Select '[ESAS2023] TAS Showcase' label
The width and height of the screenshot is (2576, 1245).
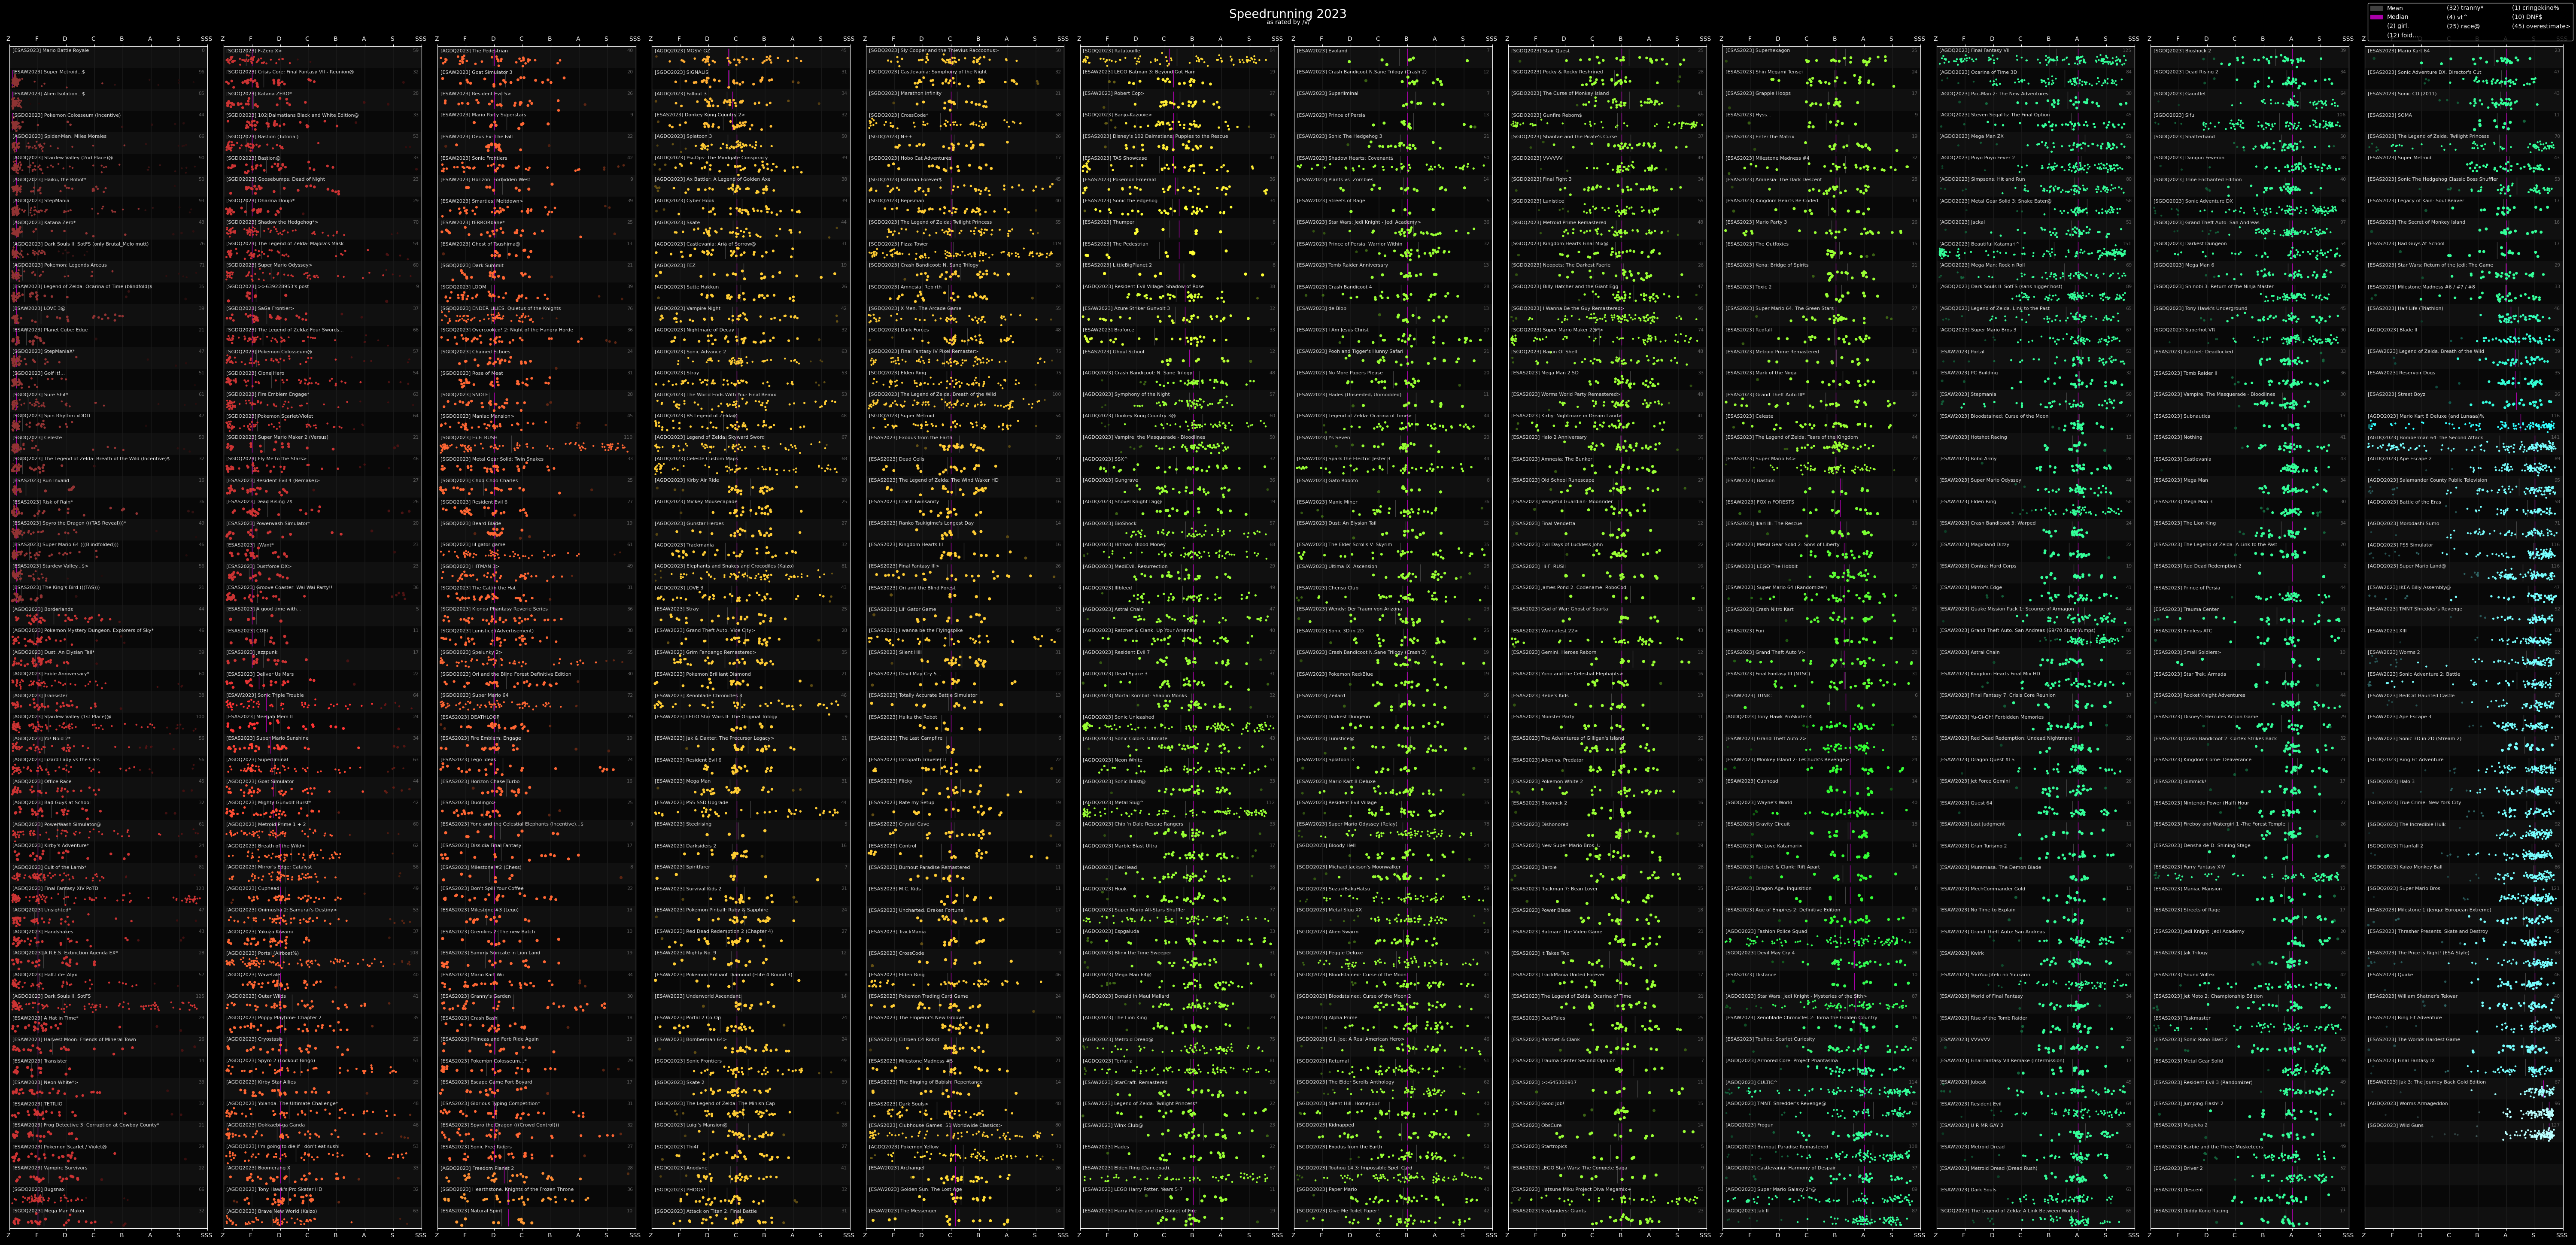[1115, 158]
